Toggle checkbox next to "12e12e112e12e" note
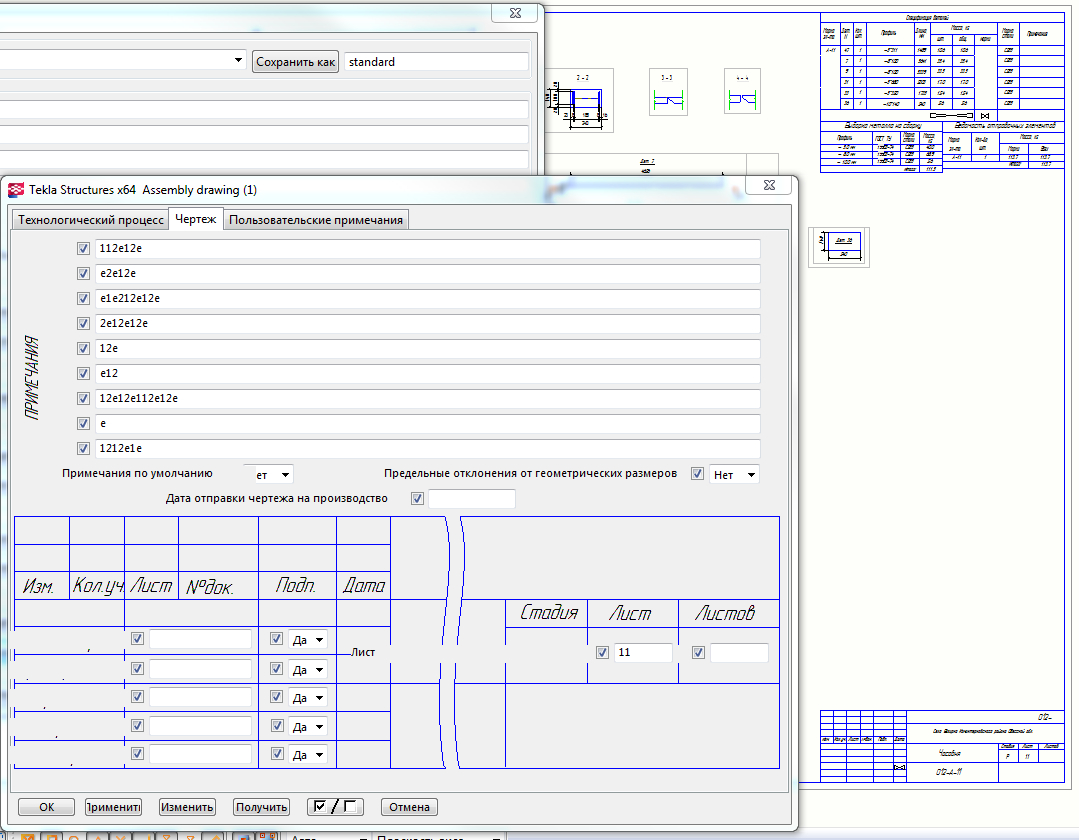1079x840 pixels. (83, 399)
